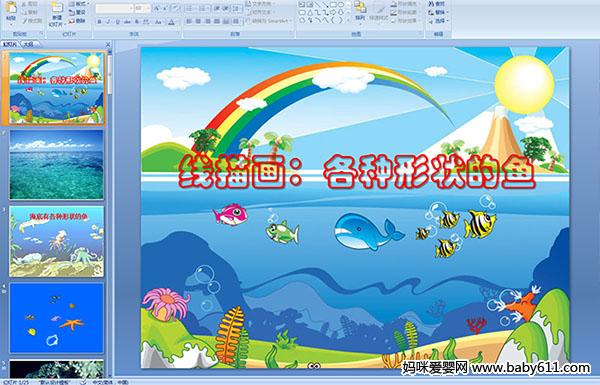Select the oval shape in shapes gallery
600x385 pixels.
click(x=341, y=5)
